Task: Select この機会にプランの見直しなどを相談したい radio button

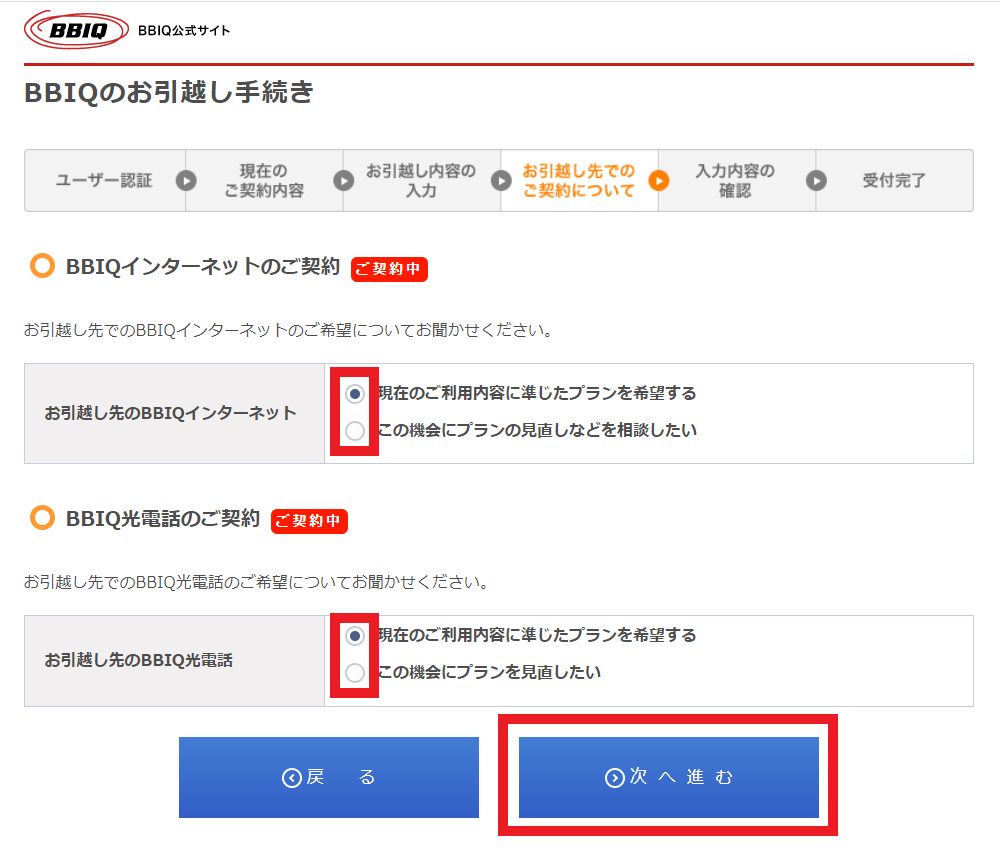Action: click(355, 431)
